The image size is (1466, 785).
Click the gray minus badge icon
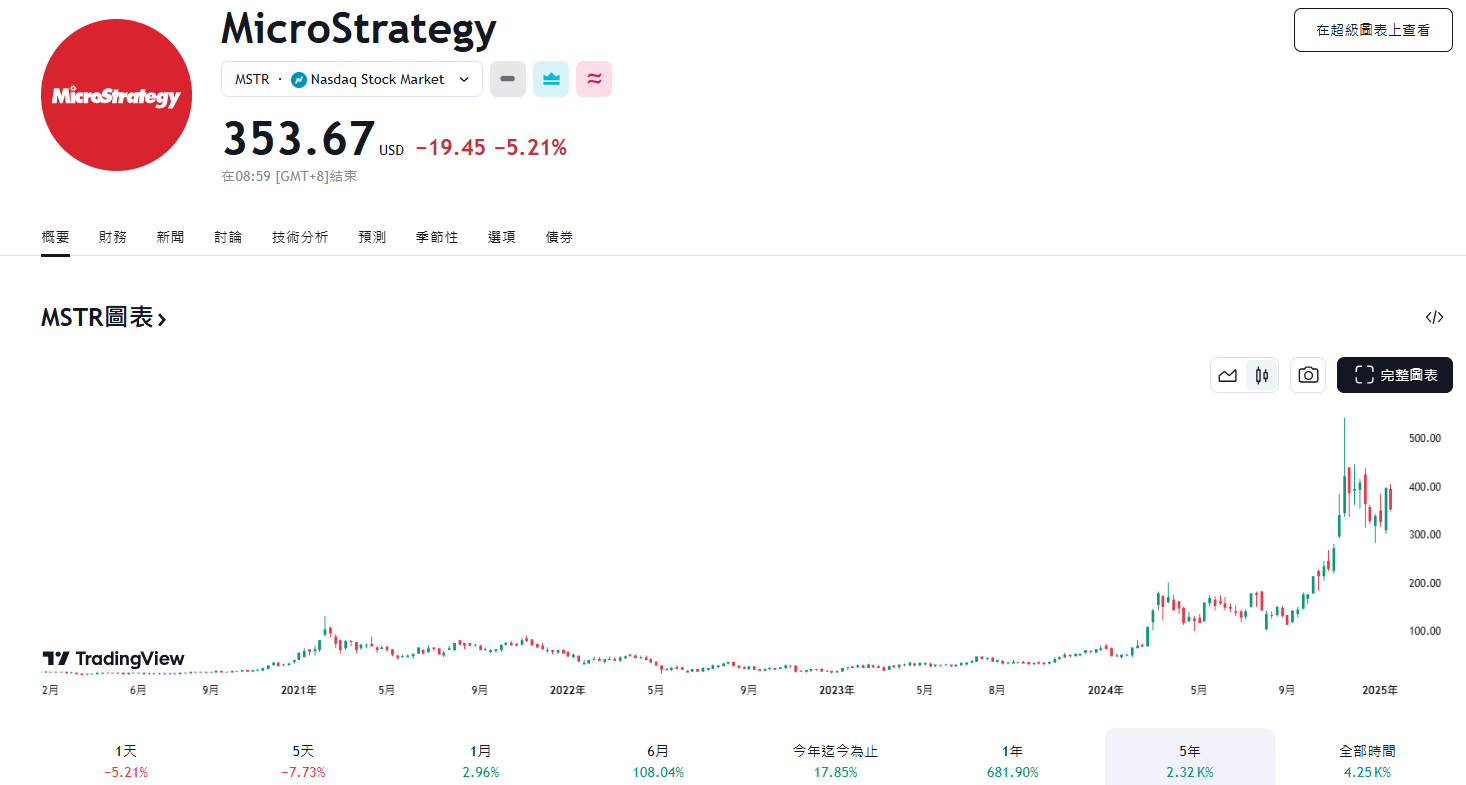coord(507,78)
